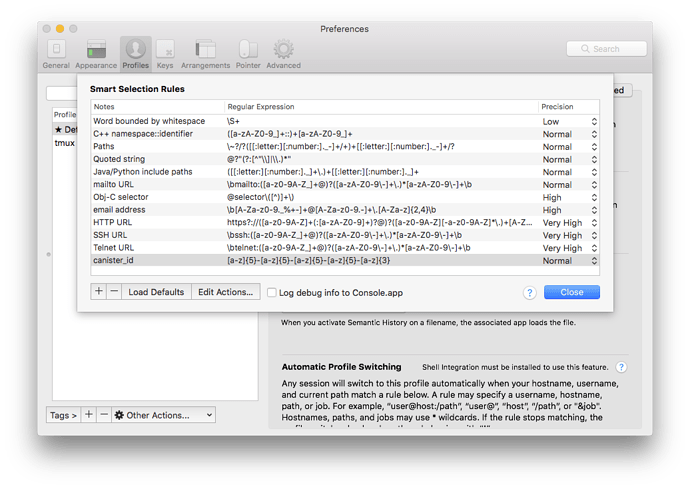Select the 'Quoted string' rule note

coord(119,159)
